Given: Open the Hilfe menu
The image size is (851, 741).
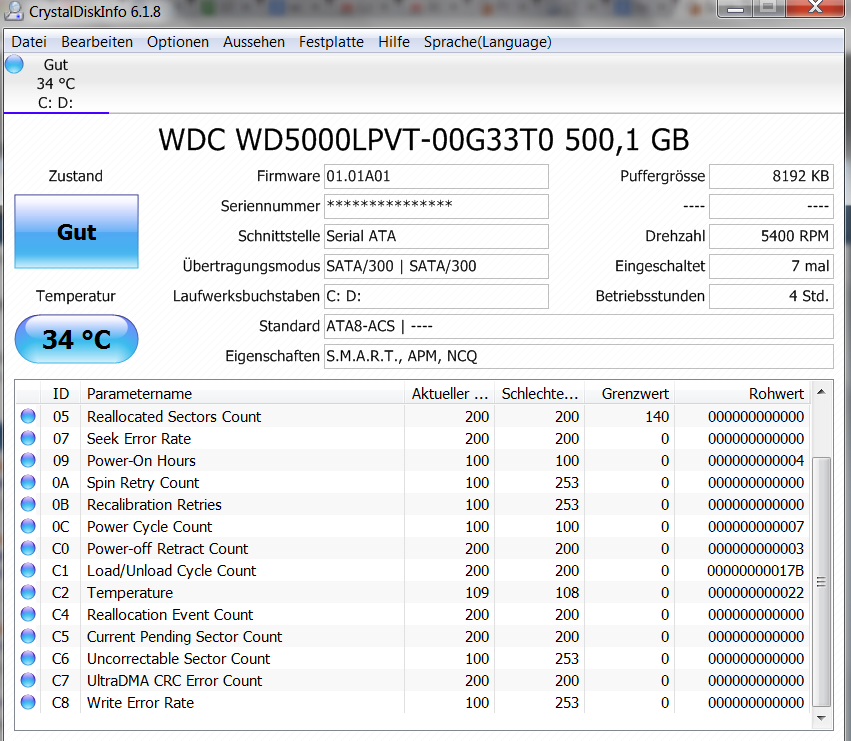Looking at the screenshot, I should click(393, 42).
